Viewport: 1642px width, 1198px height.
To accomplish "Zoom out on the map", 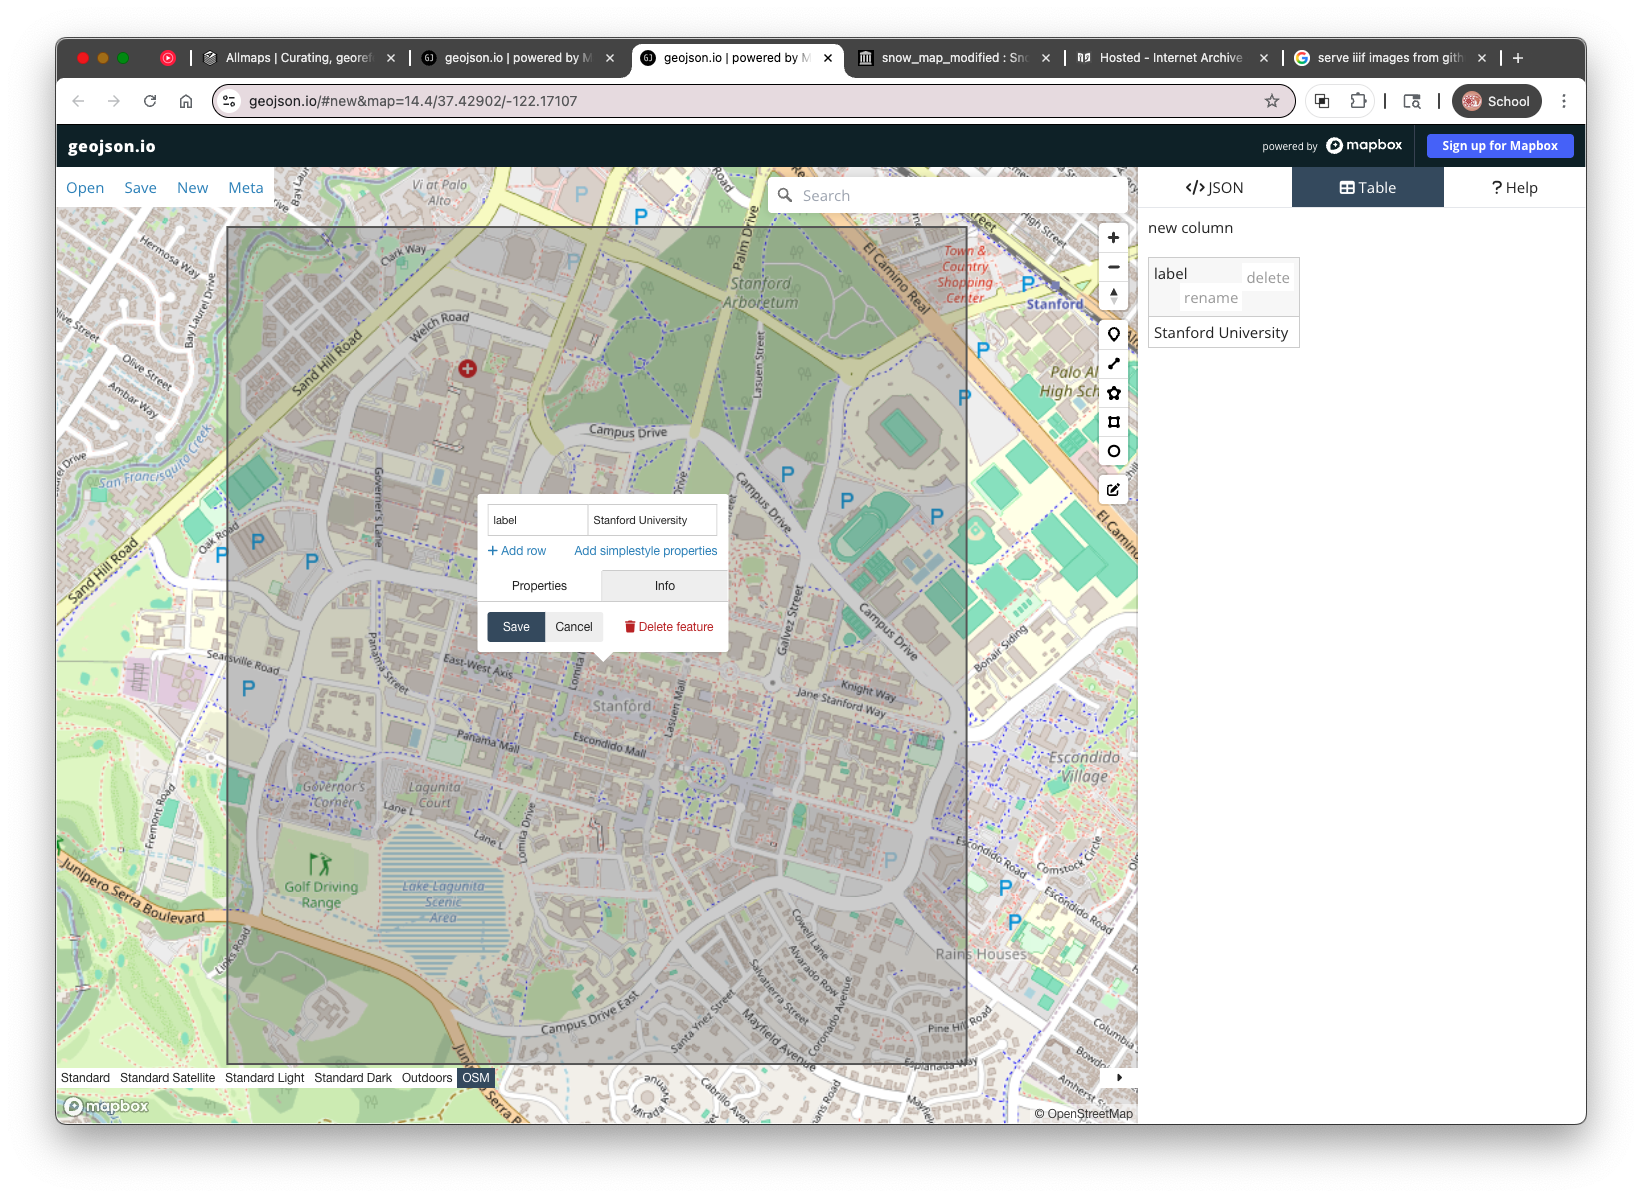I will (x=1113, y=267).
